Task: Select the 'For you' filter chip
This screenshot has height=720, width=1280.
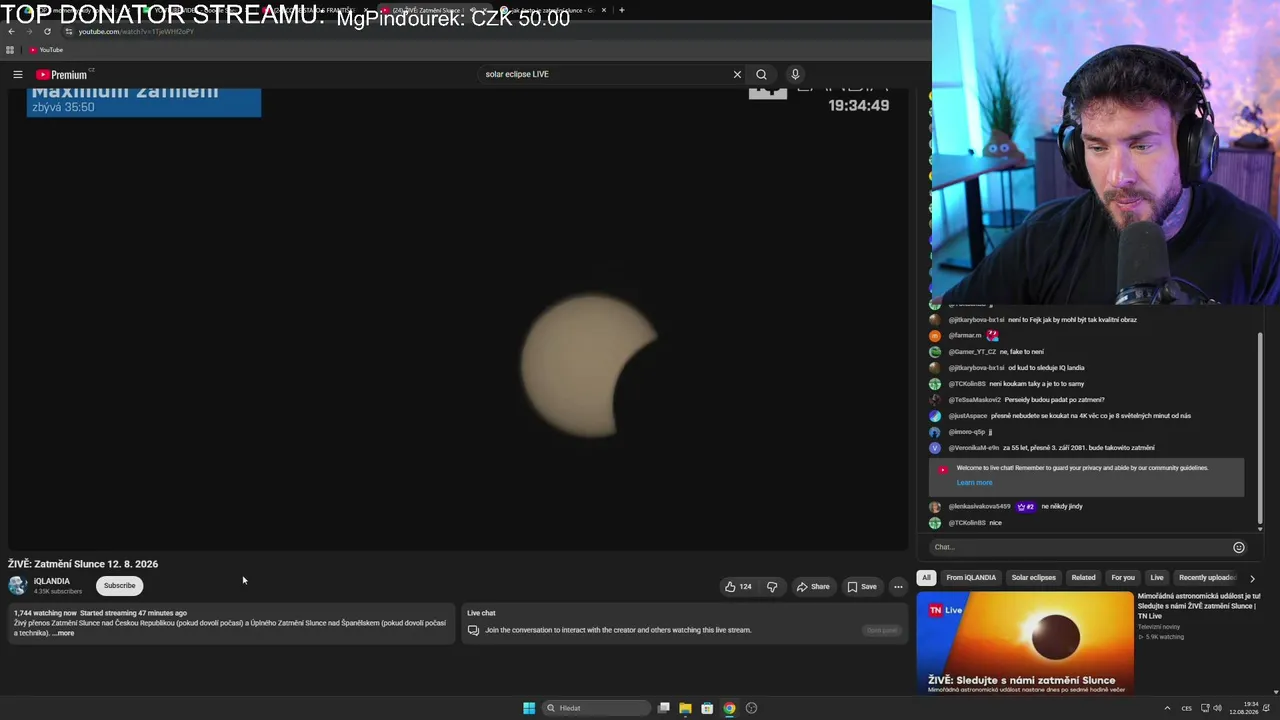Action: coord(1123,577)
